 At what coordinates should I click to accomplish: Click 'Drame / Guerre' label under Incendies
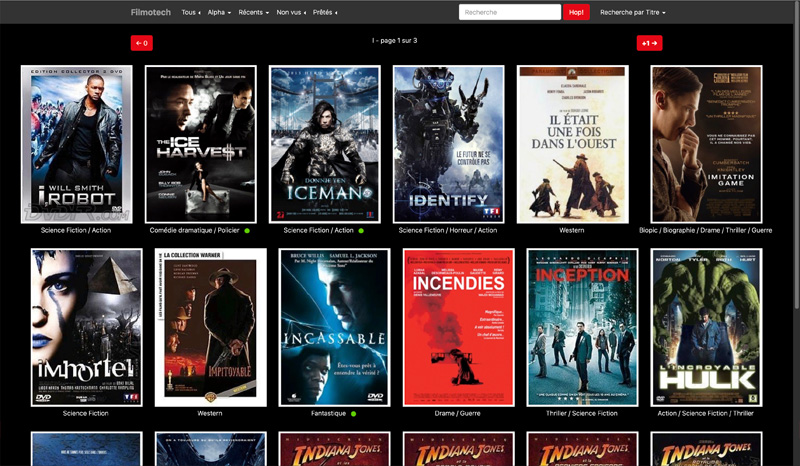(458, 413)
